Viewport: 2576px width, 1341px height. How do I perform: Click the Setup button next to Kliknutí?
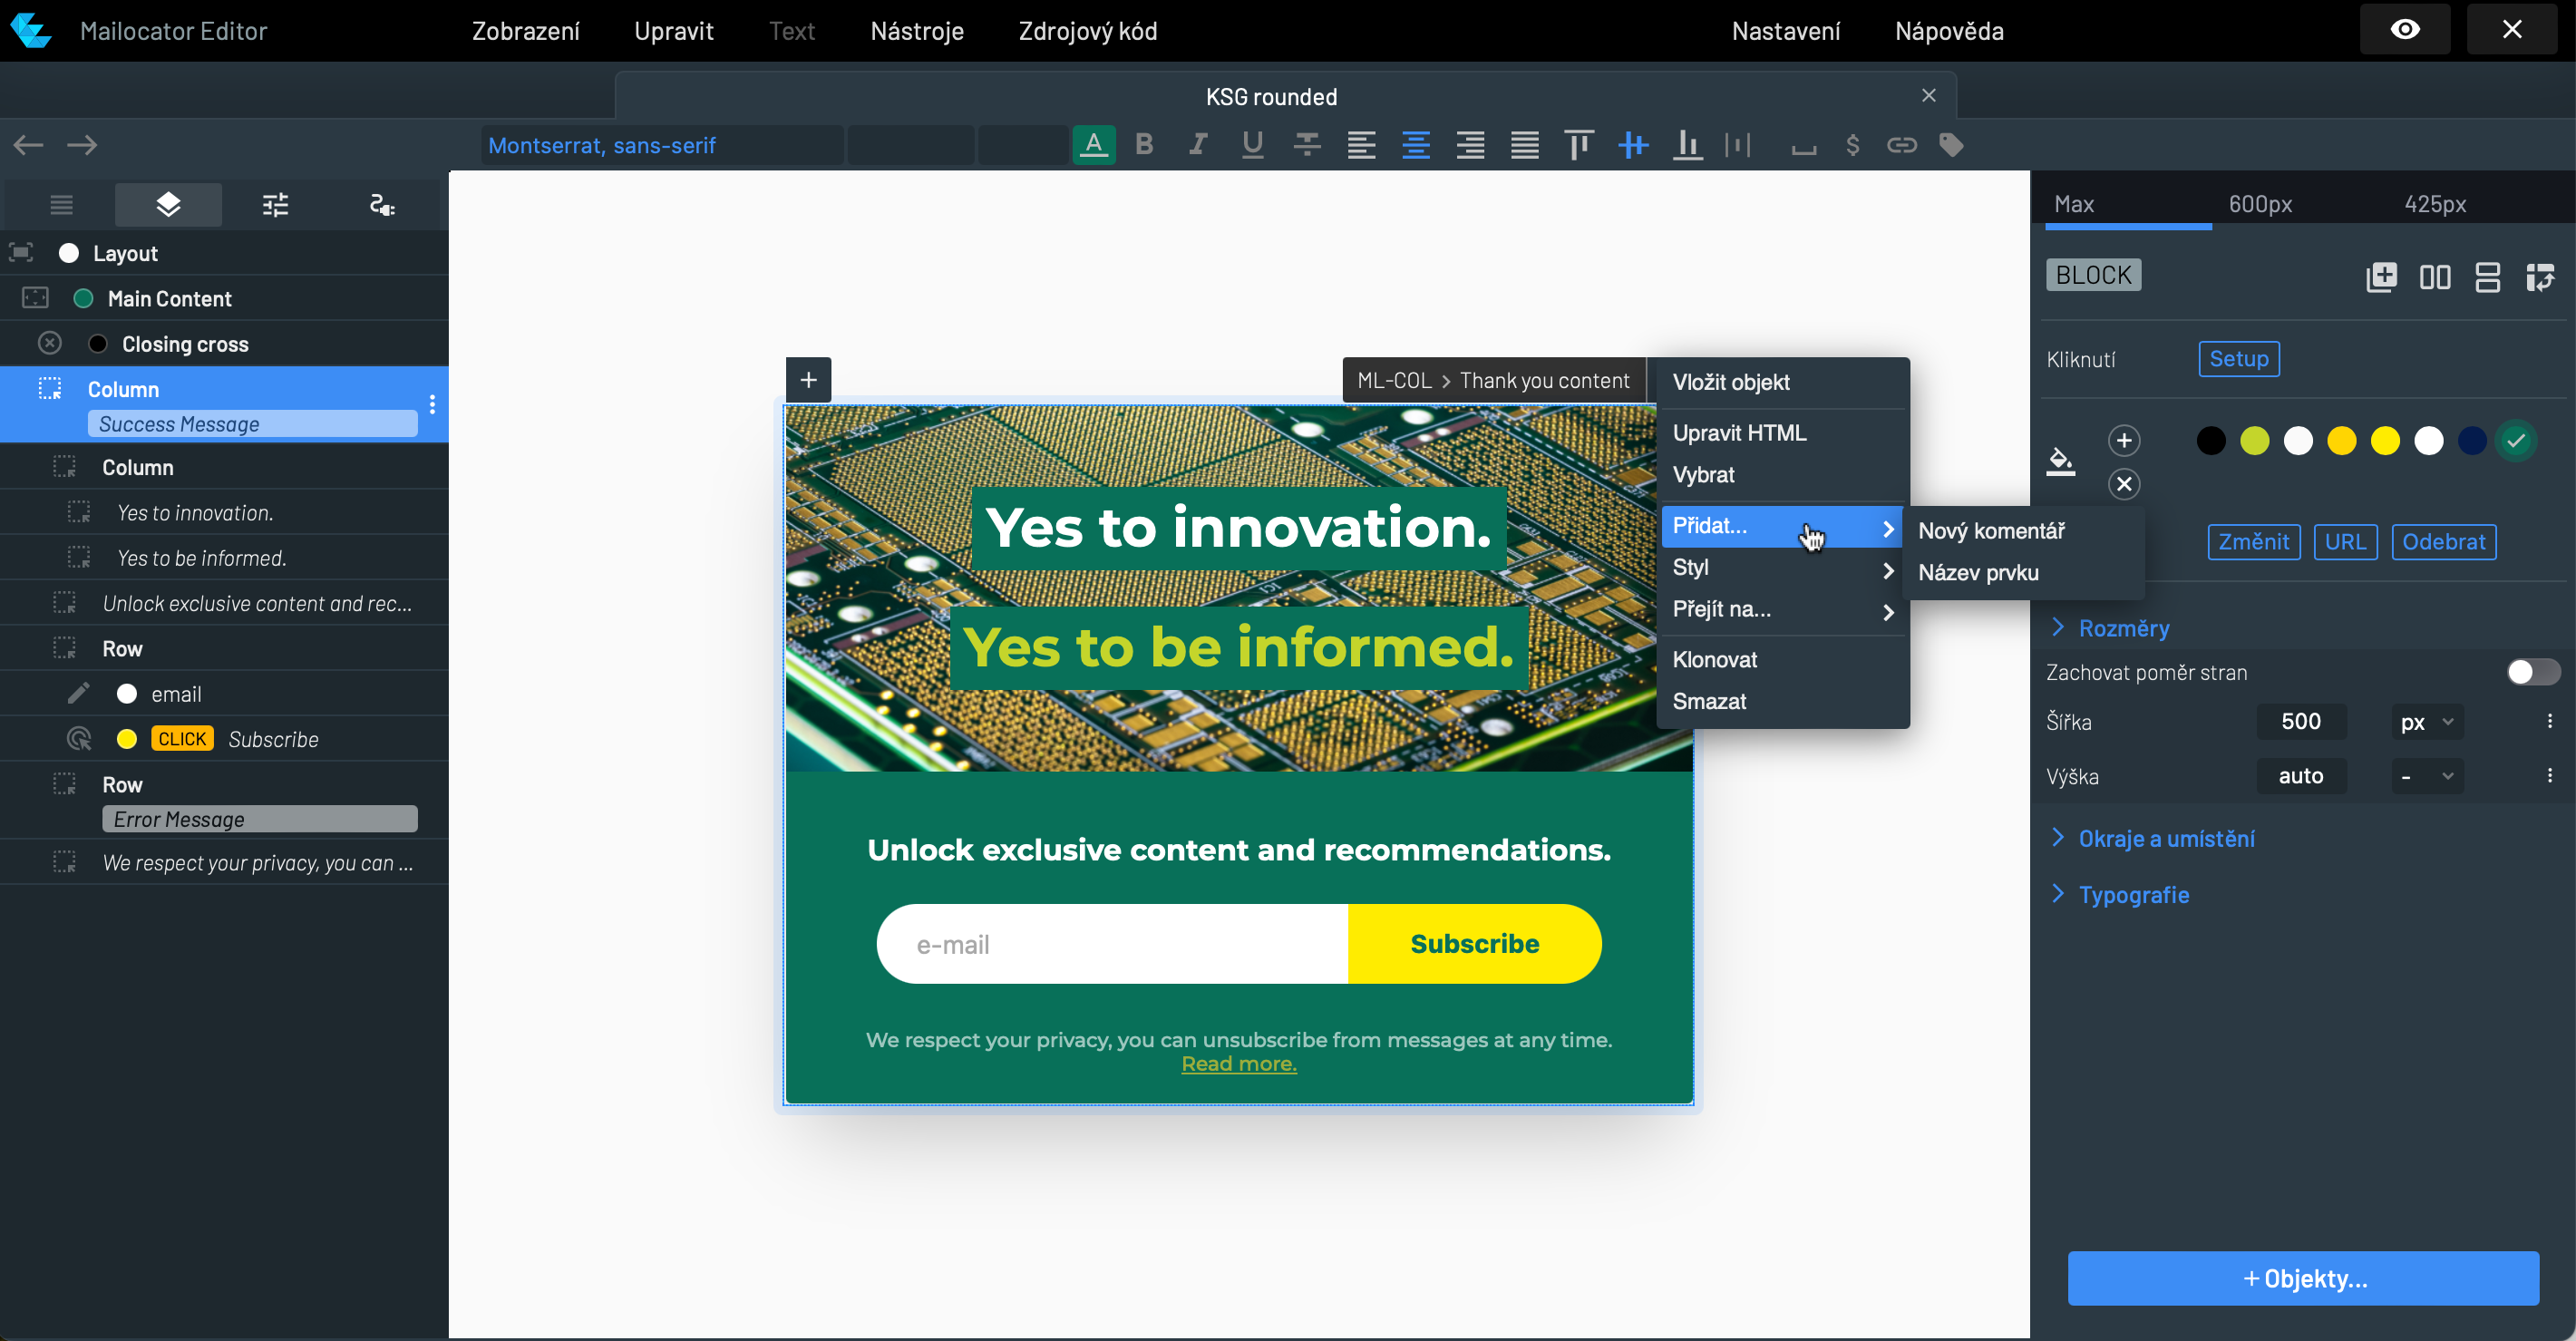[2238, 358]
